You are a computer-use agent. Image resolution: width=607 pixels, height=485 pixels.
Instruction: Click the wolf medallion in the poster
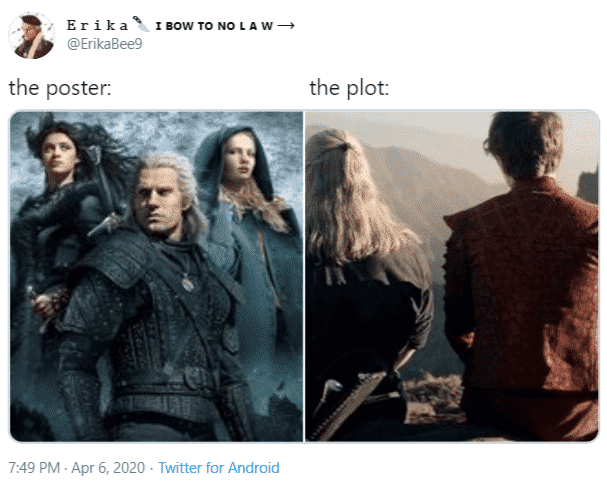188,283
